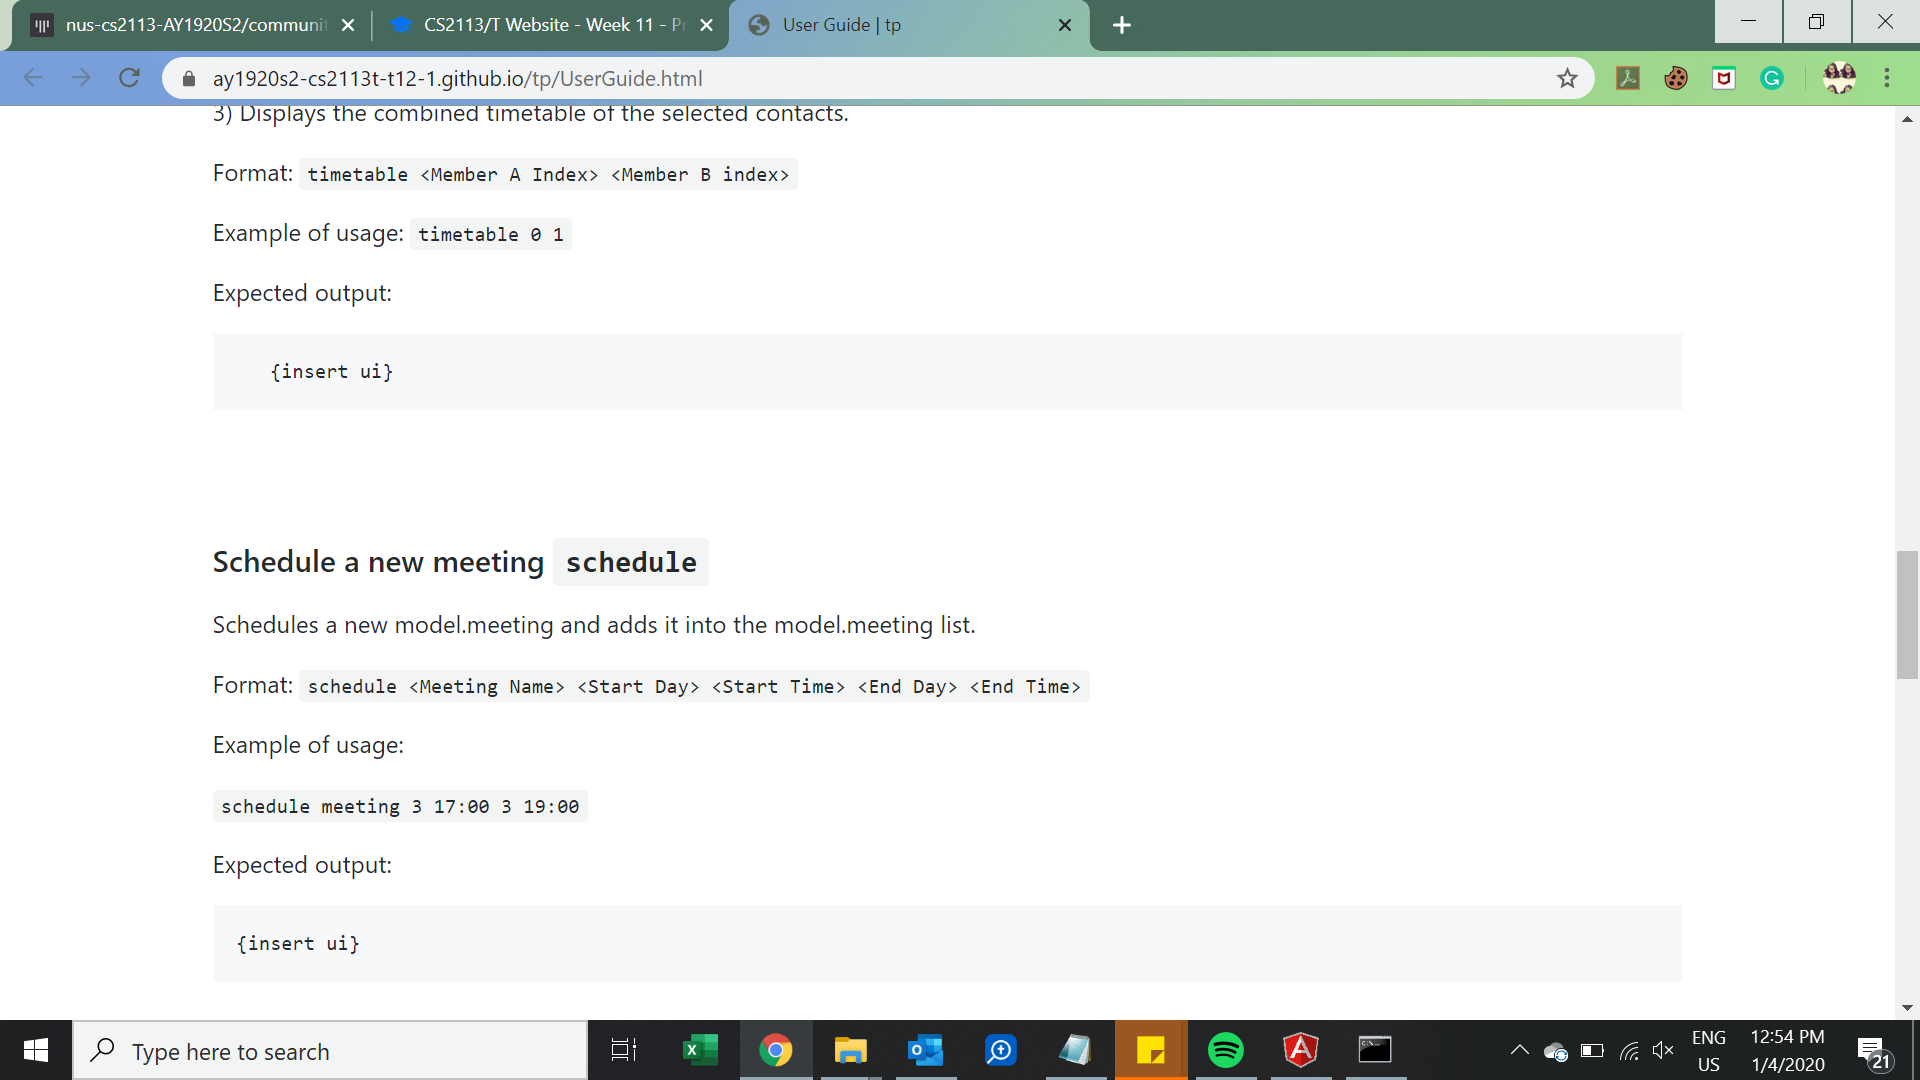Image resolution: width=1920 pixels, height=1080 pixels.
Task: Show hidden system tray icons
Action: tap(1519, 1050)
